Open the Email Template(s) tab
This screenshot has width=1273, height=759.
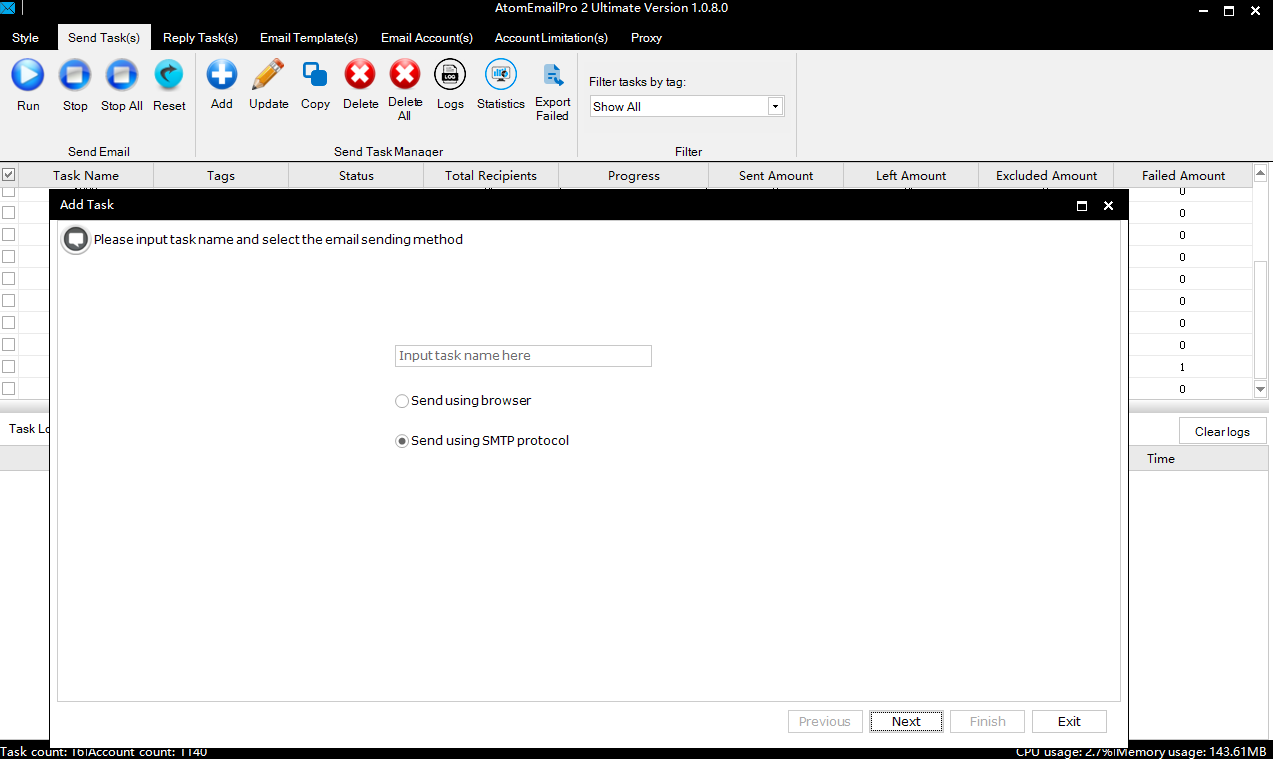click(x=309, y=38)
